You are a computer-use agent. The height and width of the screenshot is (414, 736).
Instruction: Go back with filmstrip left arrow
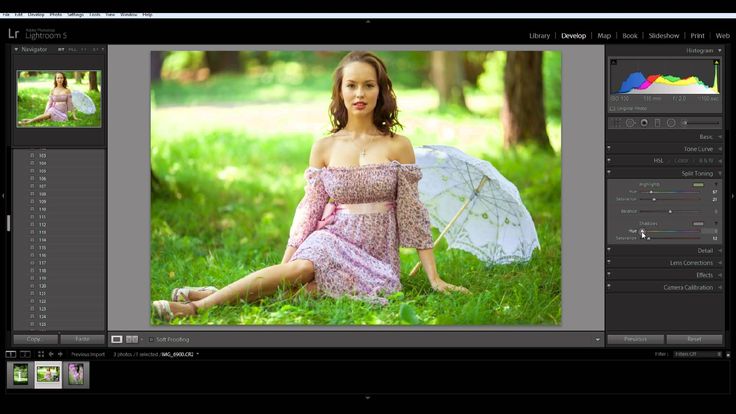click(51, 354)
